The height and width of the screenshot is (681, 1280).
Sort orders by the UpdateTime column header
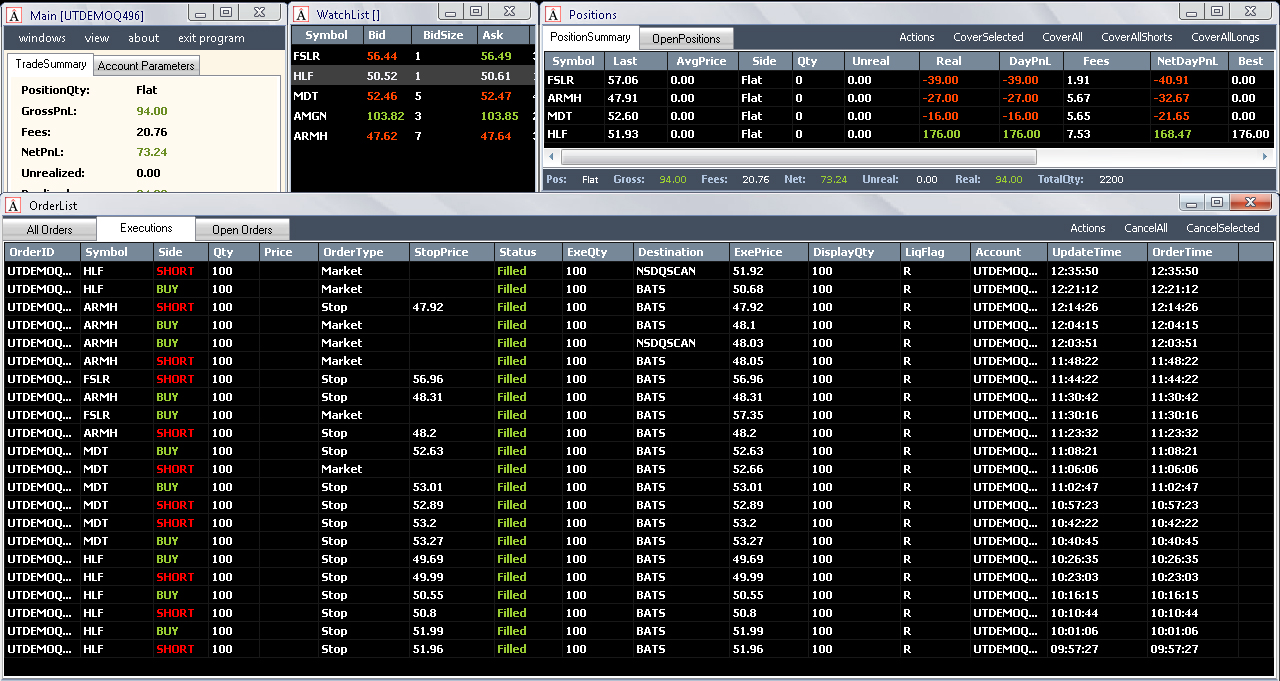click(x=1098, y=252)
